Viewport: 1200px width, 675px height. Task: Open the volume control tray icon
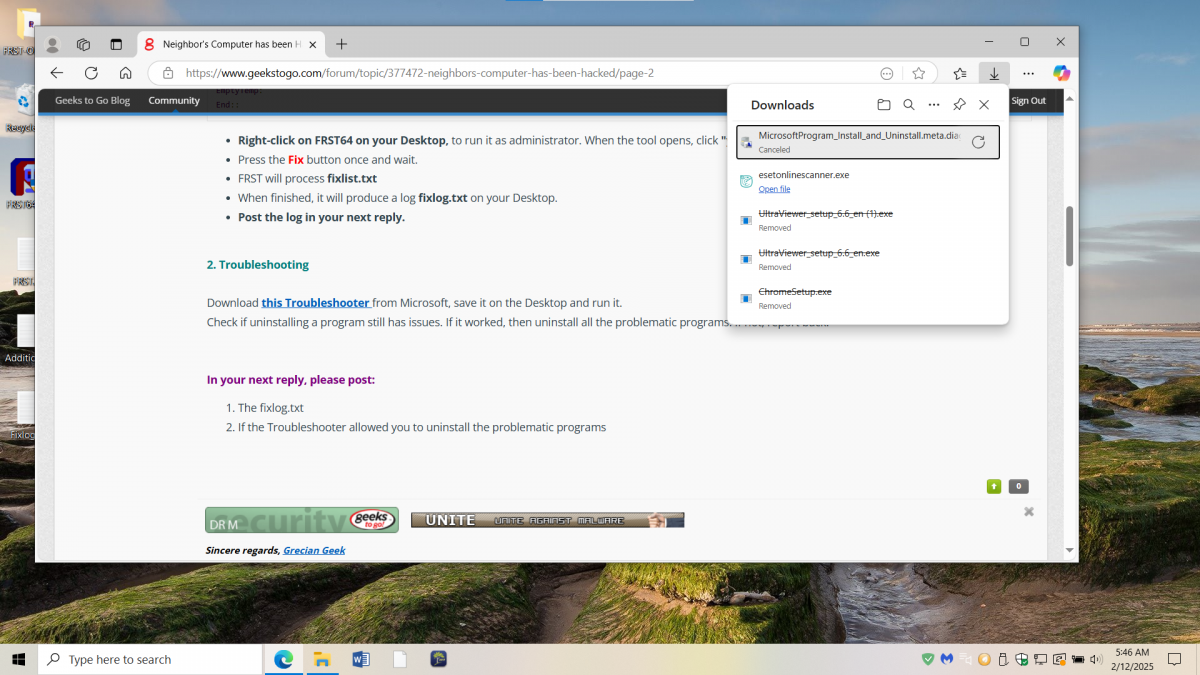point(1096,659)
